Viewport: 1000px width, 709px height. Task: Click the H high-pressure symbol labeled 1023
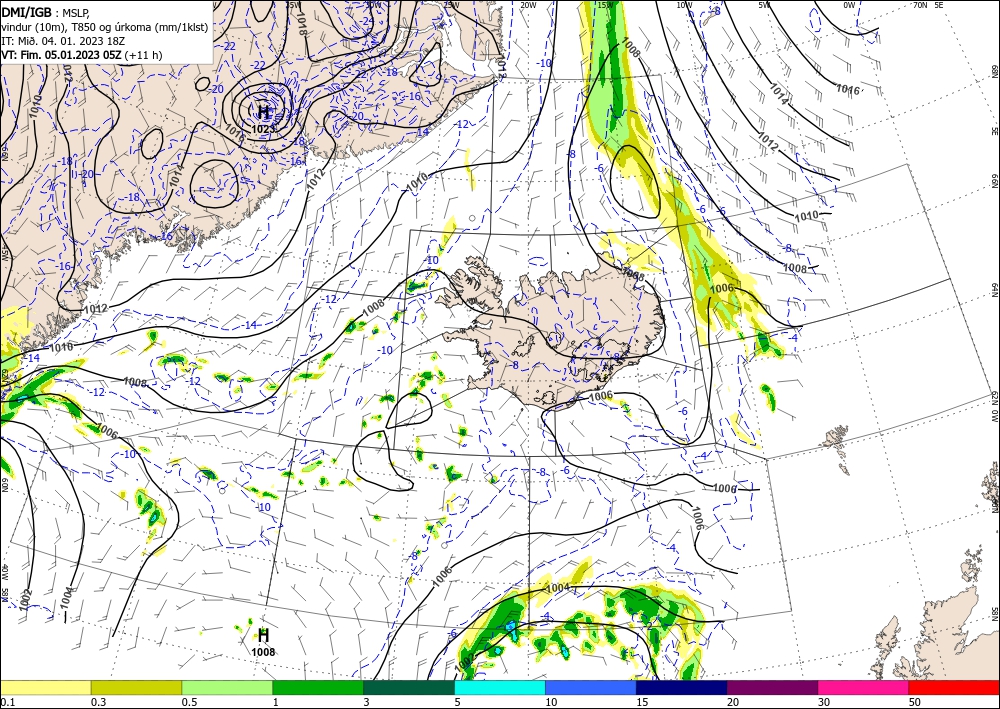click(263, 112)
